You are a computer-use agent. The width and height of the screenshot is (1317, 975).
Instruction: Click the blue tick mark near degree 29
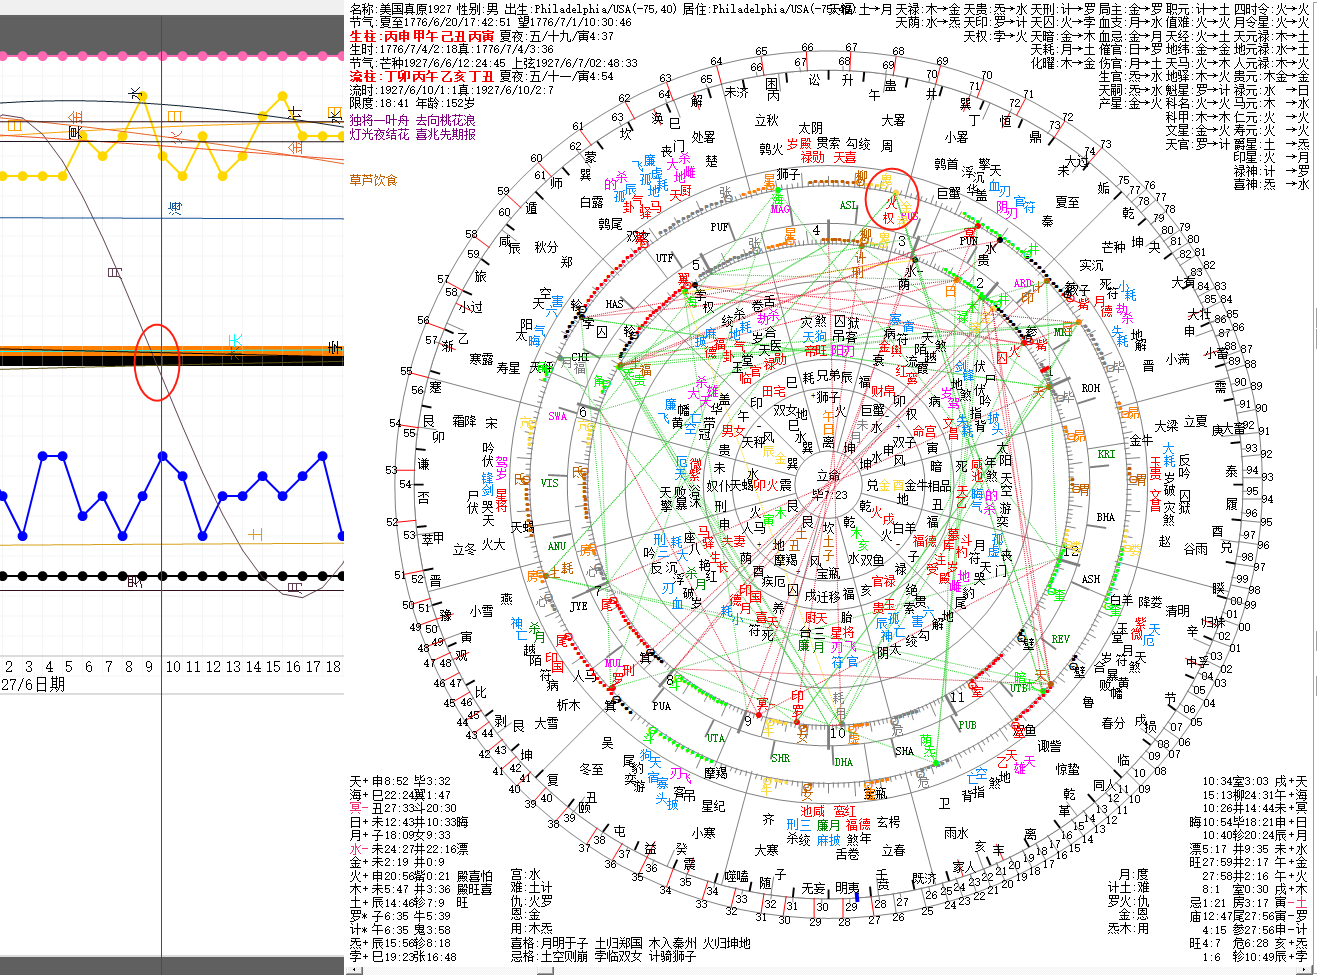[851, 905]
